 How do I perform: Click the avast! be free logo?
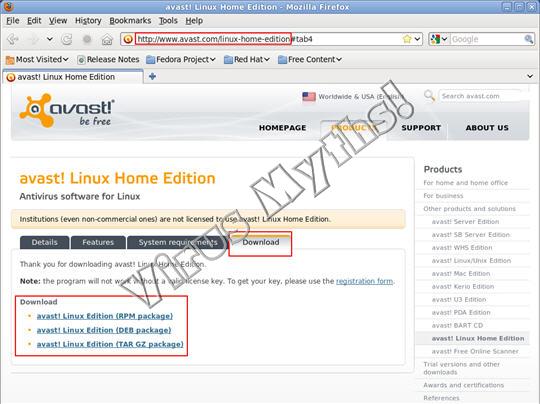tap(67, 110)
